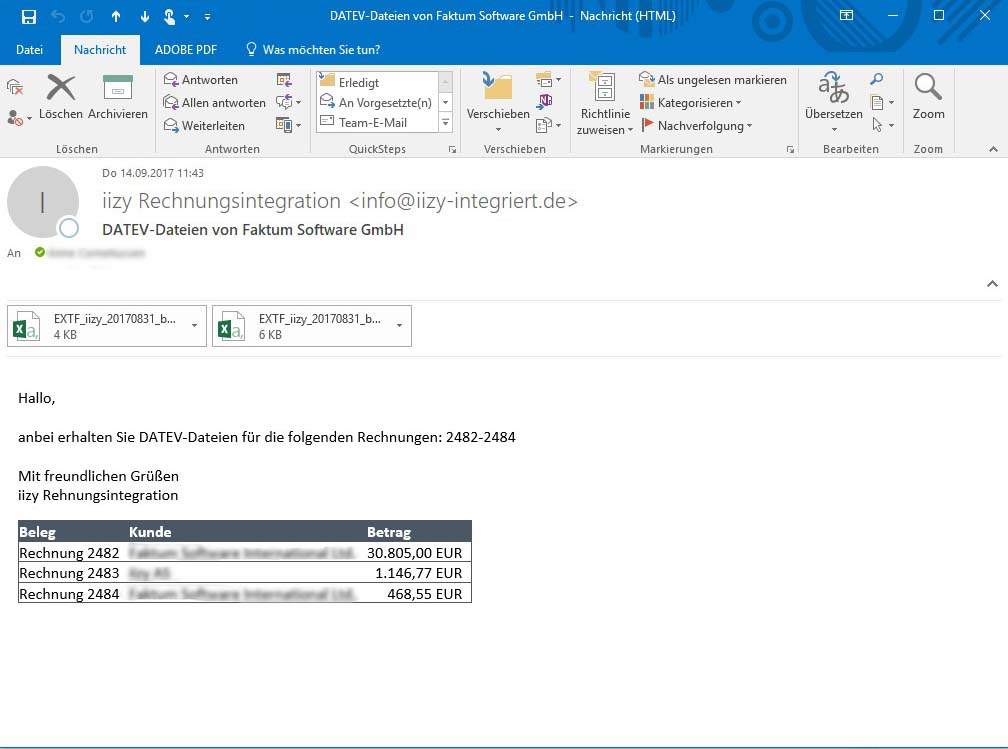Open the junk mail block dropdown
The image size is (1008, 749).
(x=19, y=118)
